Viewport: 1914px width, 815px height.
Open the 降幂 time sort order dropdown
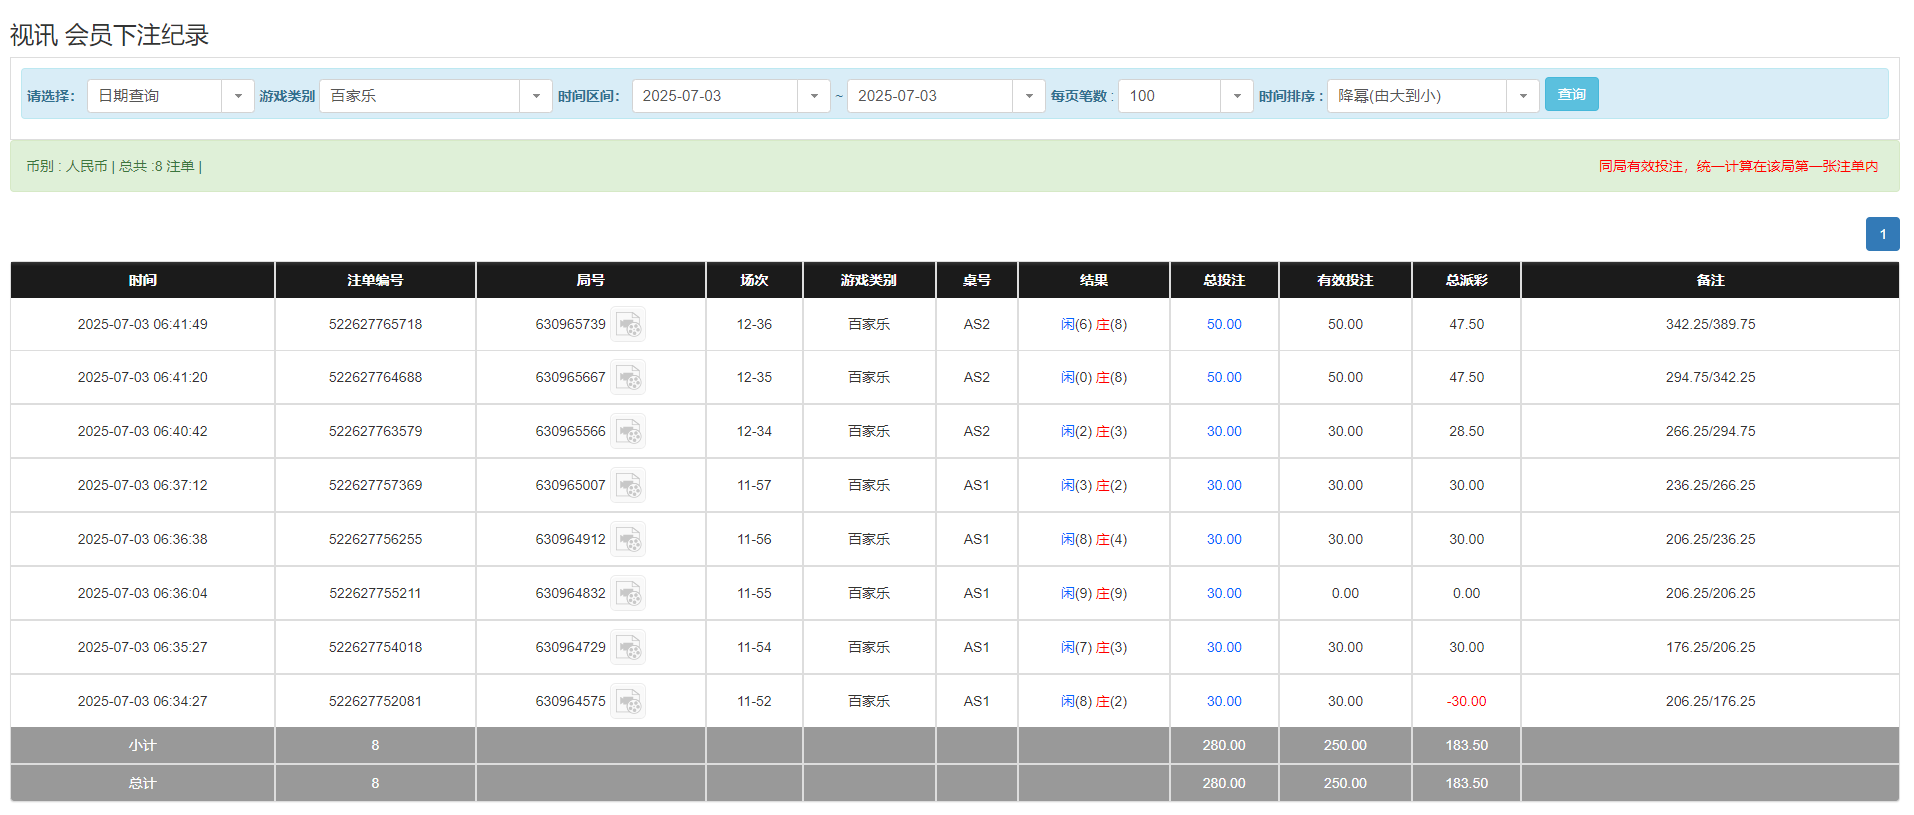tap(1522, 96)
